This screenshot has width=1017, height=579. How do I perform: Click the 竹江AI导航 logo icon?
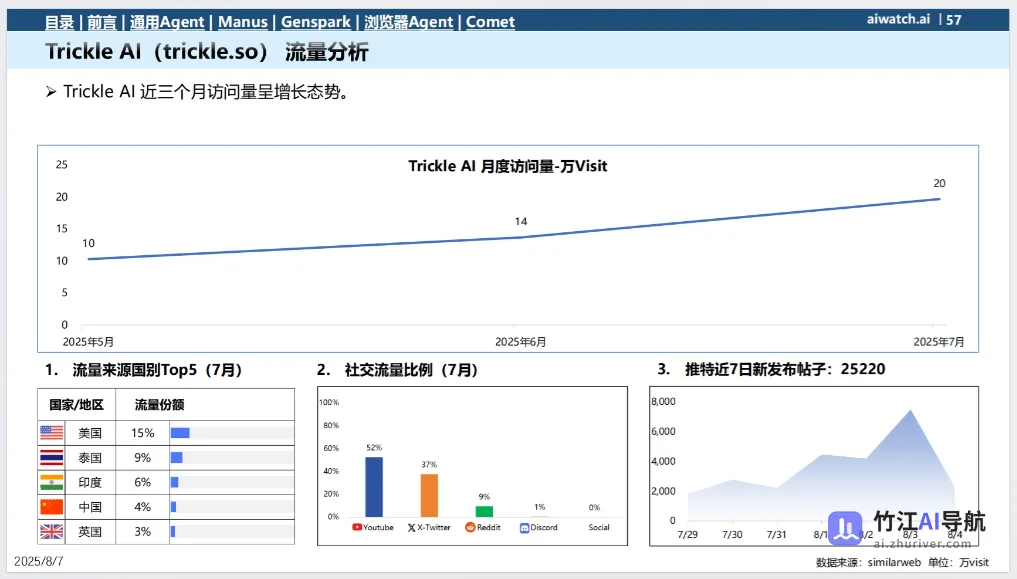(x=845, y=528)
